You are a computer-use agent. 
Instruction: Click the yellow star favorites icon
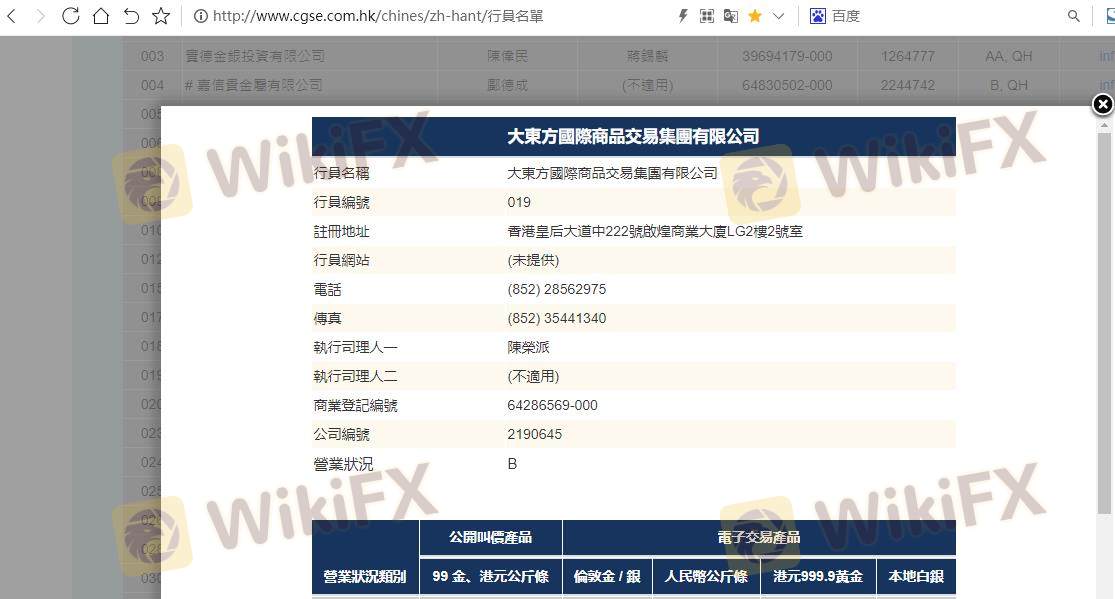coord(755,16)
